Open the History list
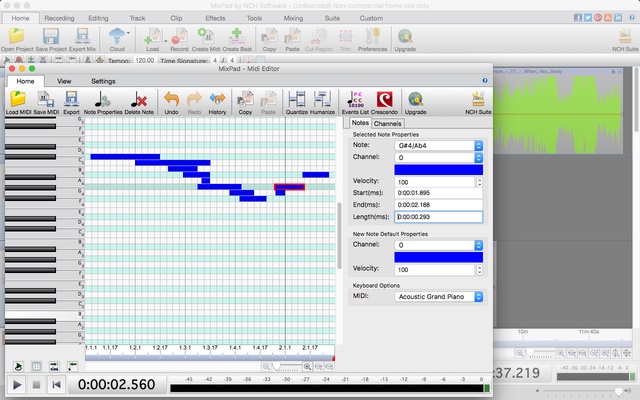Image resolution: width=640 pixels, height=400 pixels. click(217, 102)
